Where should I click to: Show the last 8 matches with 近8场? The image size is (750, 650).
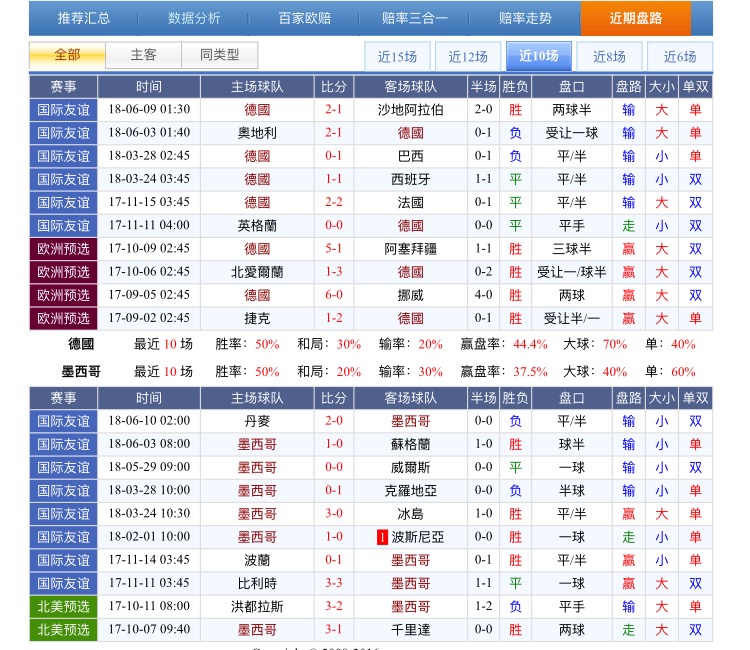[x=609, y=56]
